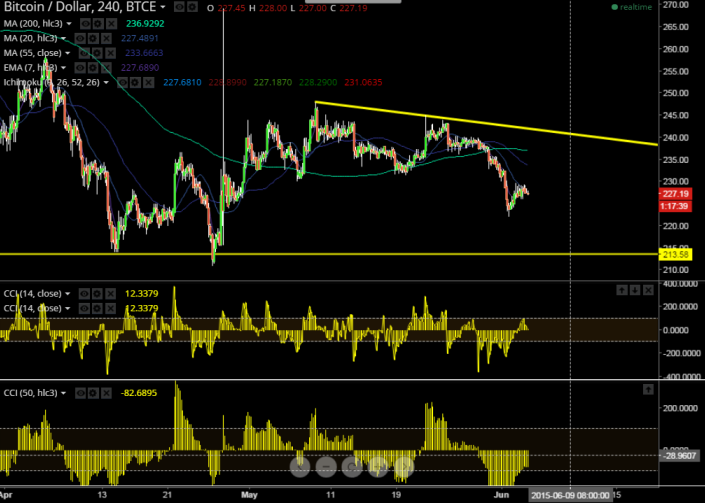Click the scroll-left chart navigation button
Screen dimensions: 705x503
(x=300, y=467)
